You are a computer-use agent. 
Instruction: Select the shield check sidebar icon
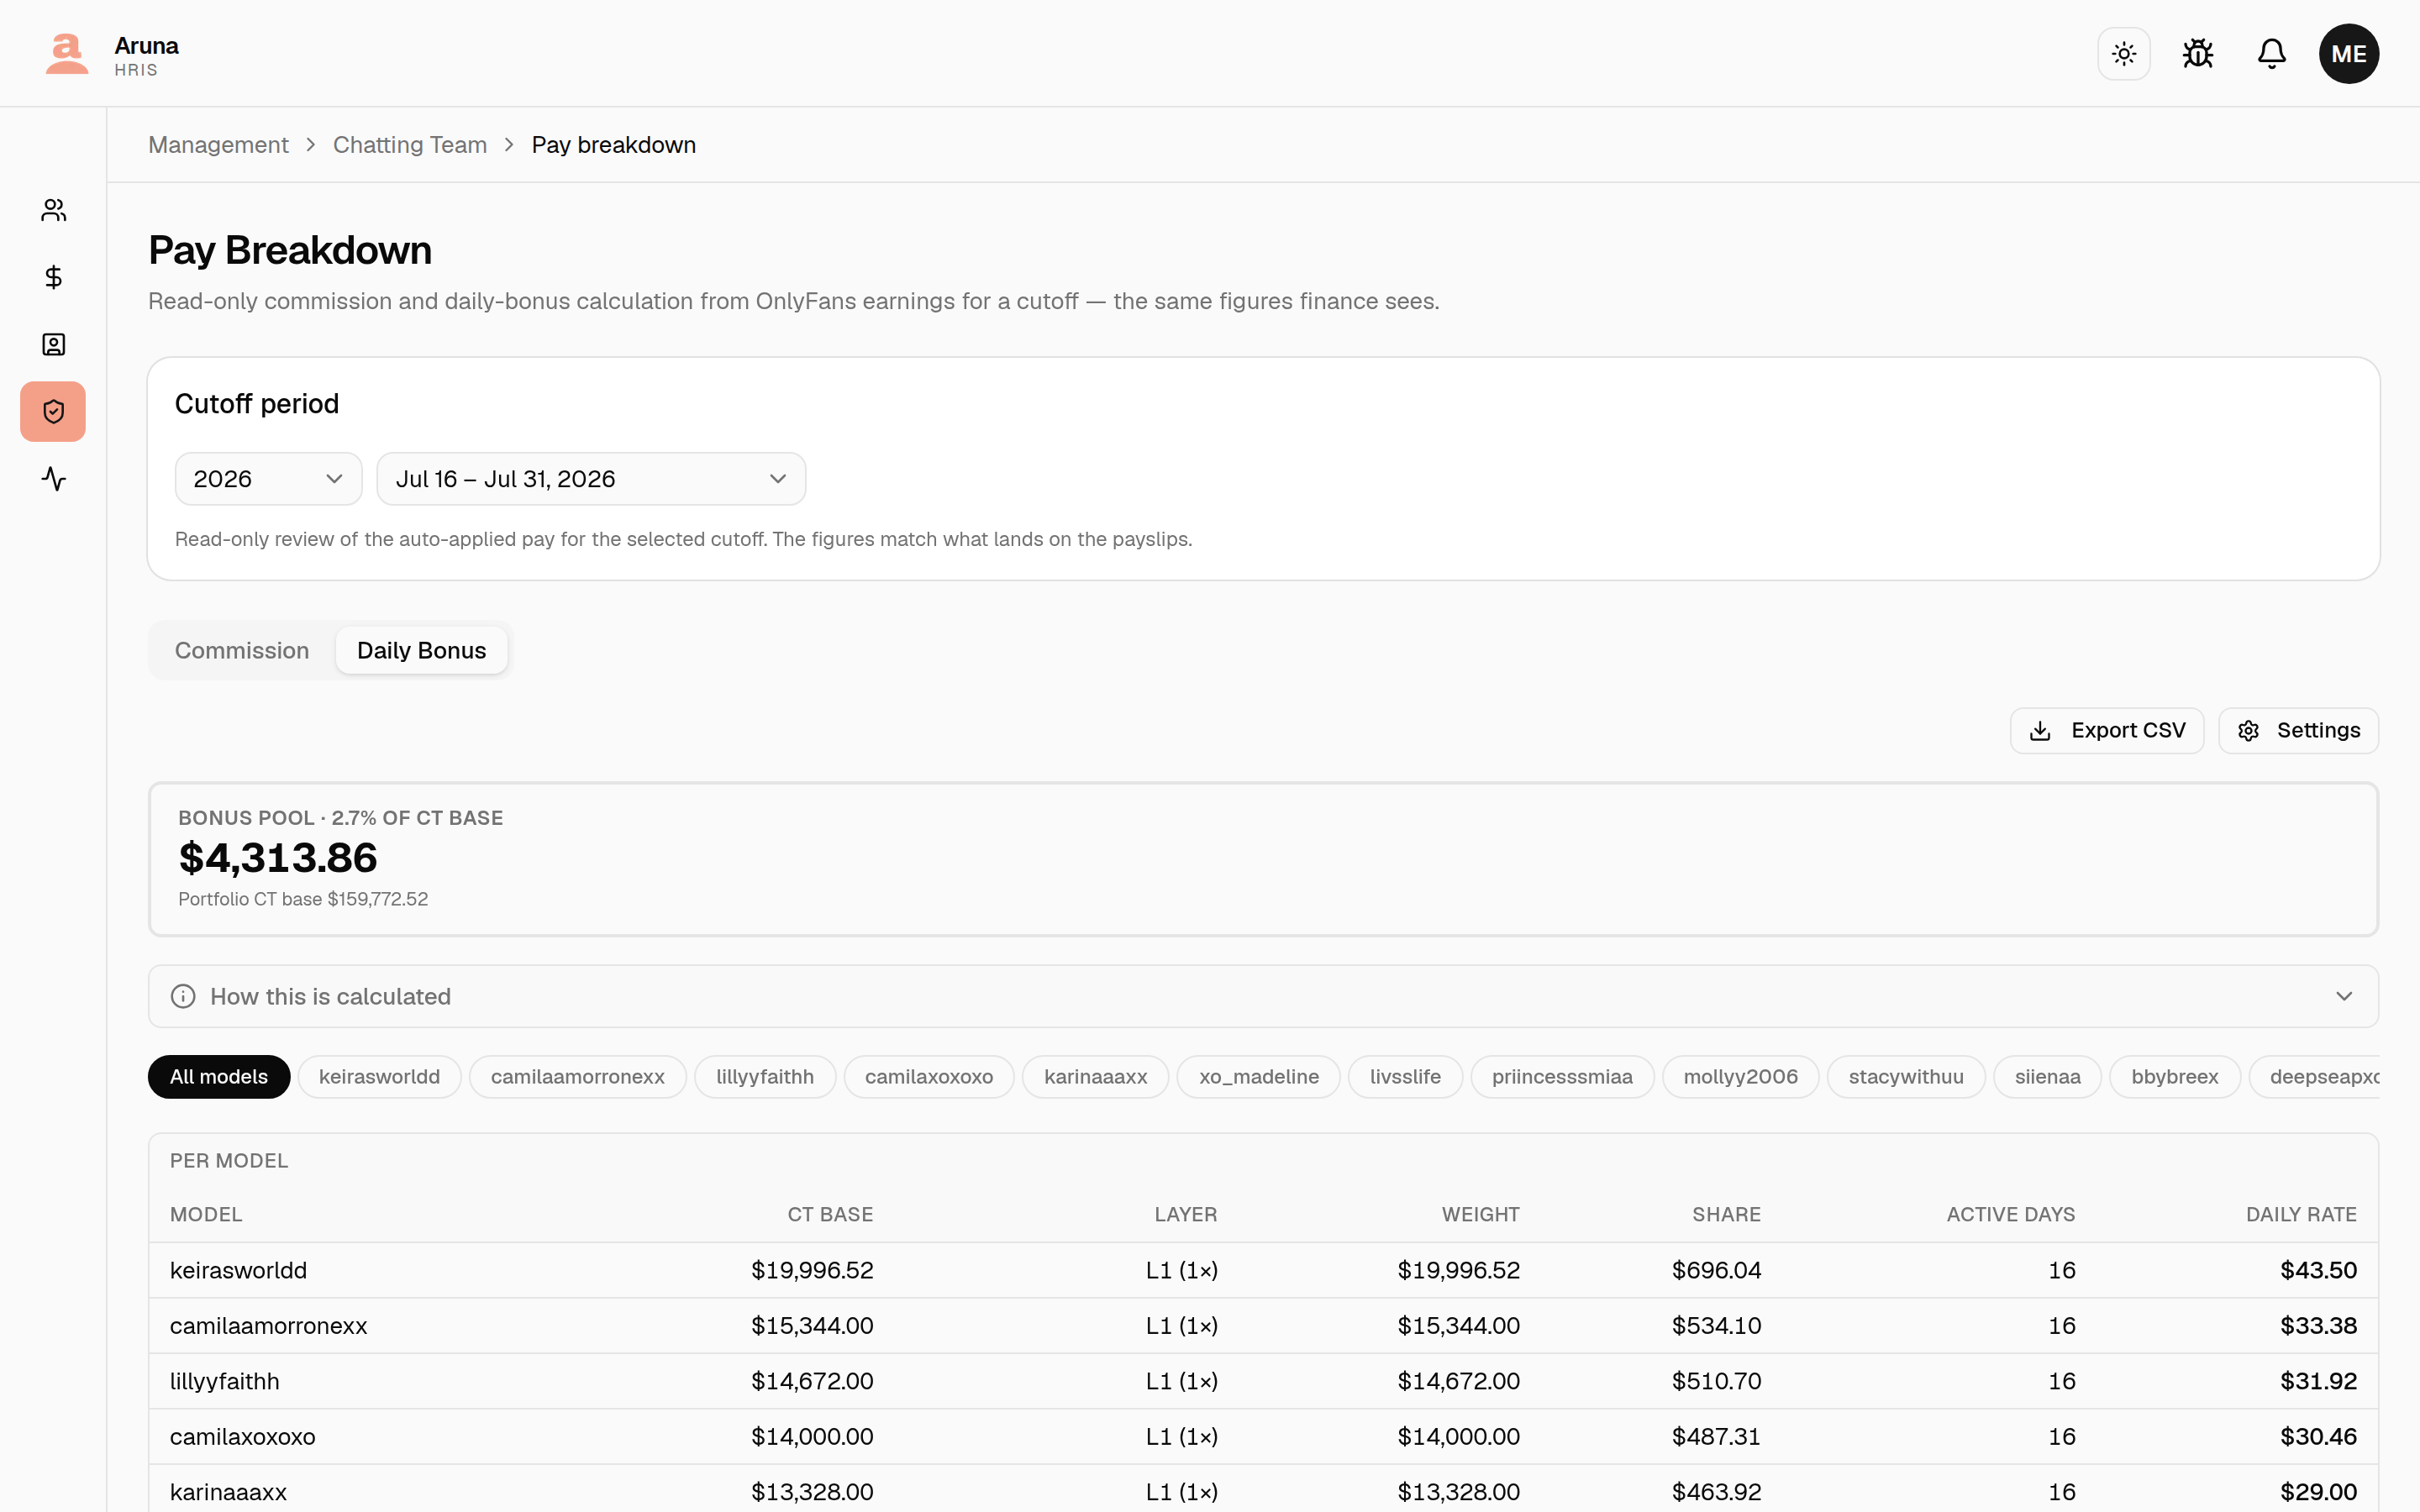coord(54,412)
